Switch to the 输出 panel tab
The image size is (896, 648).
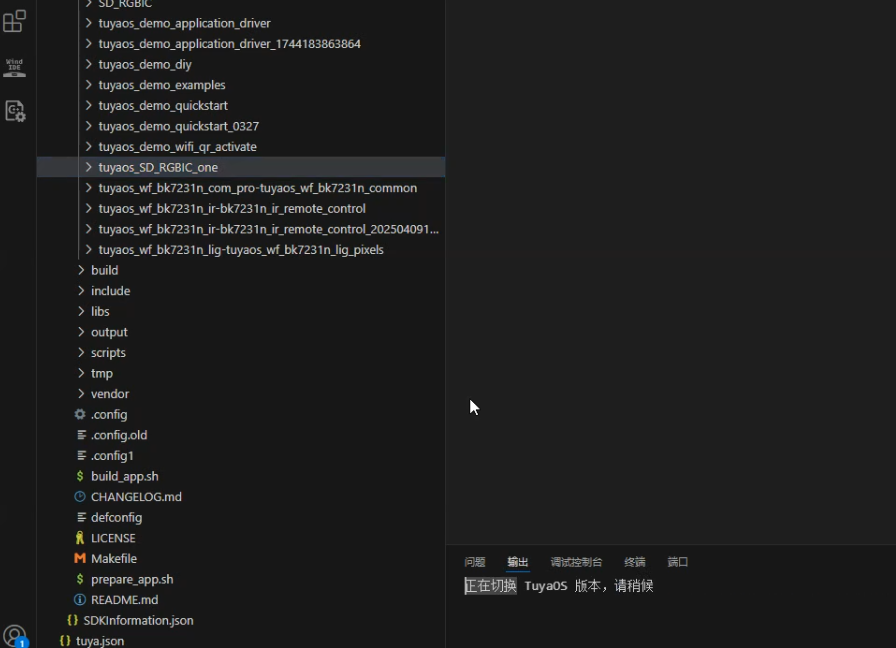click(x=518, y=562)
